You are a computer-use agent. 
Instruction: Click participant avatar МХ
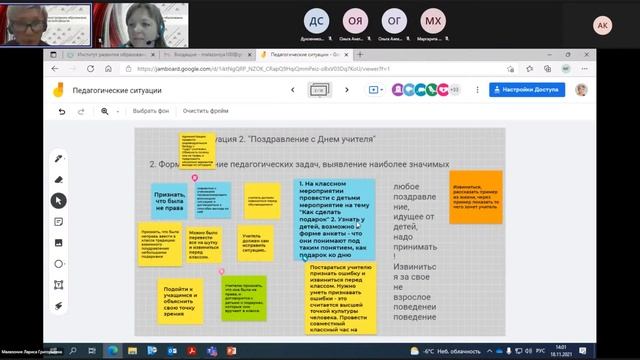pyautogui.click(x=433, y=21)
